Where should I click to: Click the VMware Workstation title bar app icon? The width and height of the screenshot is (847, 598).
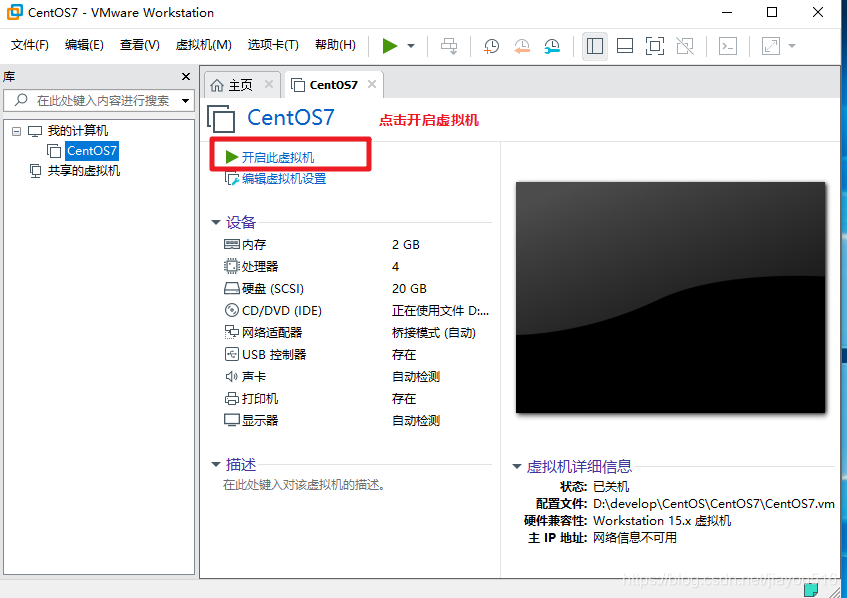tap(15, 12)
